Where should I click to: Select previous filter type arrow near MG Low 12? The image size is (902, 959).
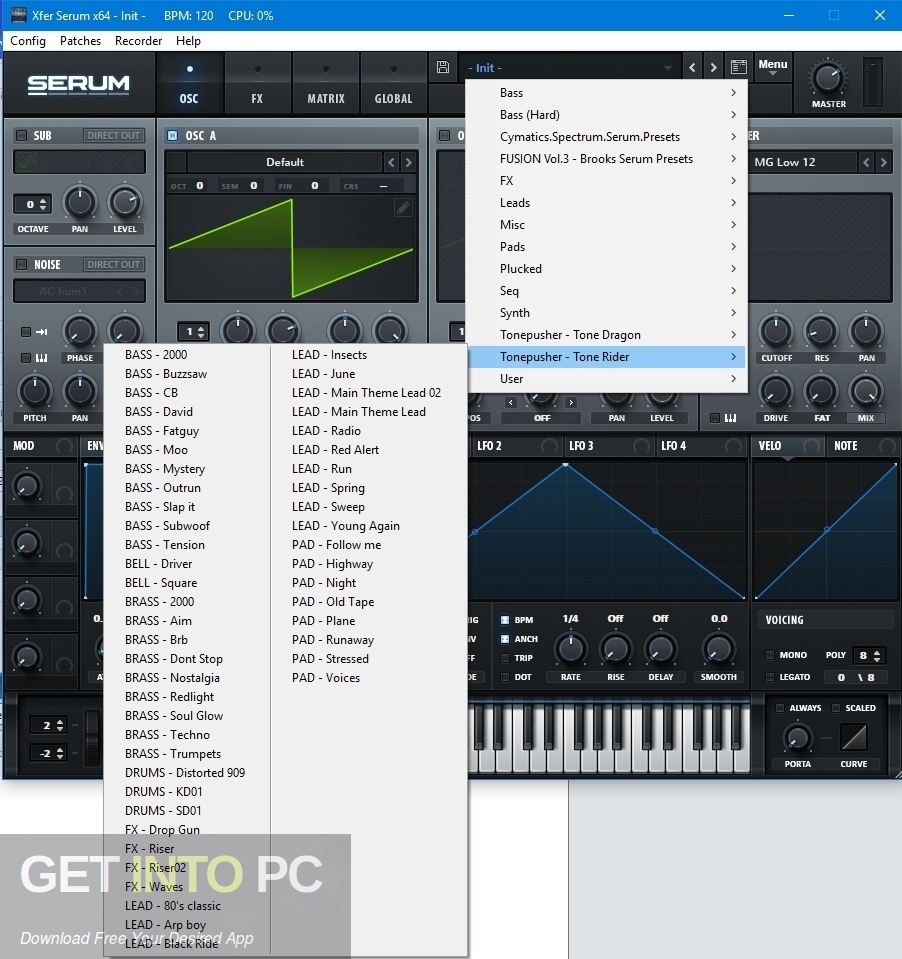pyautogui.click(x=866, y=162)
